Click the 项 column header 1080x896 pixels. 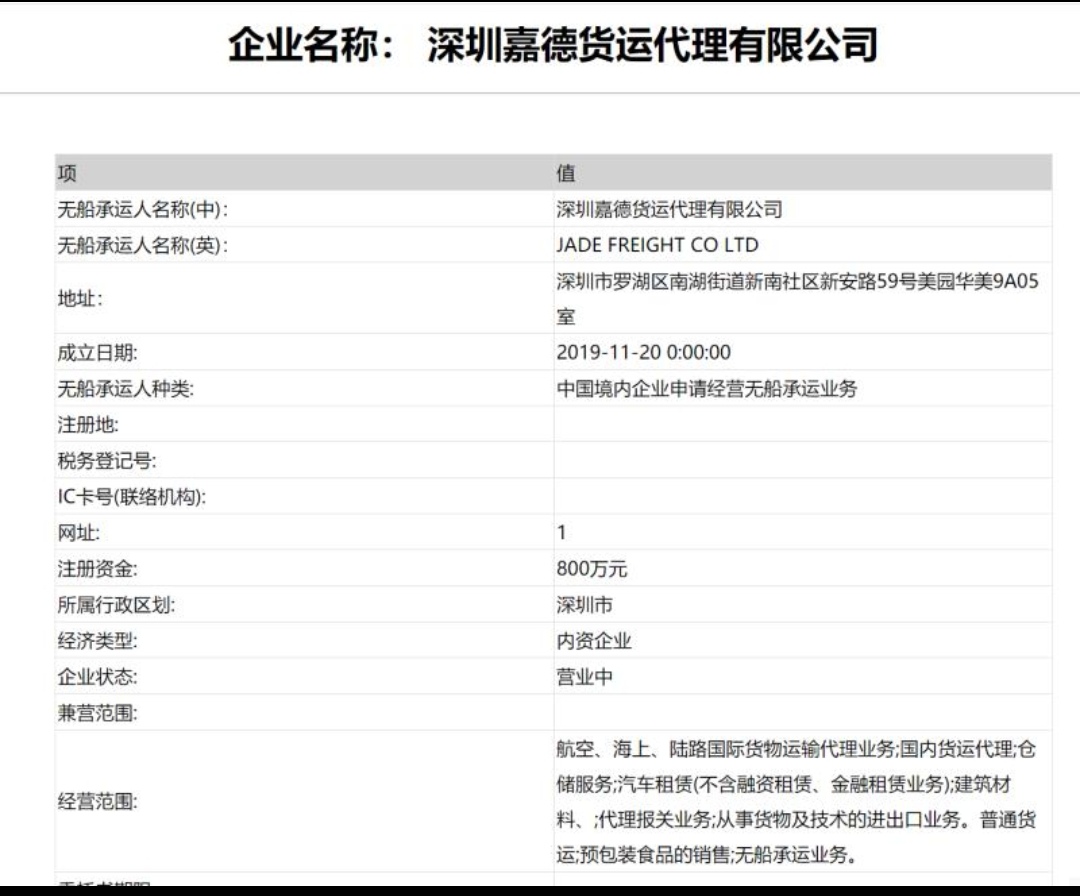67,173
